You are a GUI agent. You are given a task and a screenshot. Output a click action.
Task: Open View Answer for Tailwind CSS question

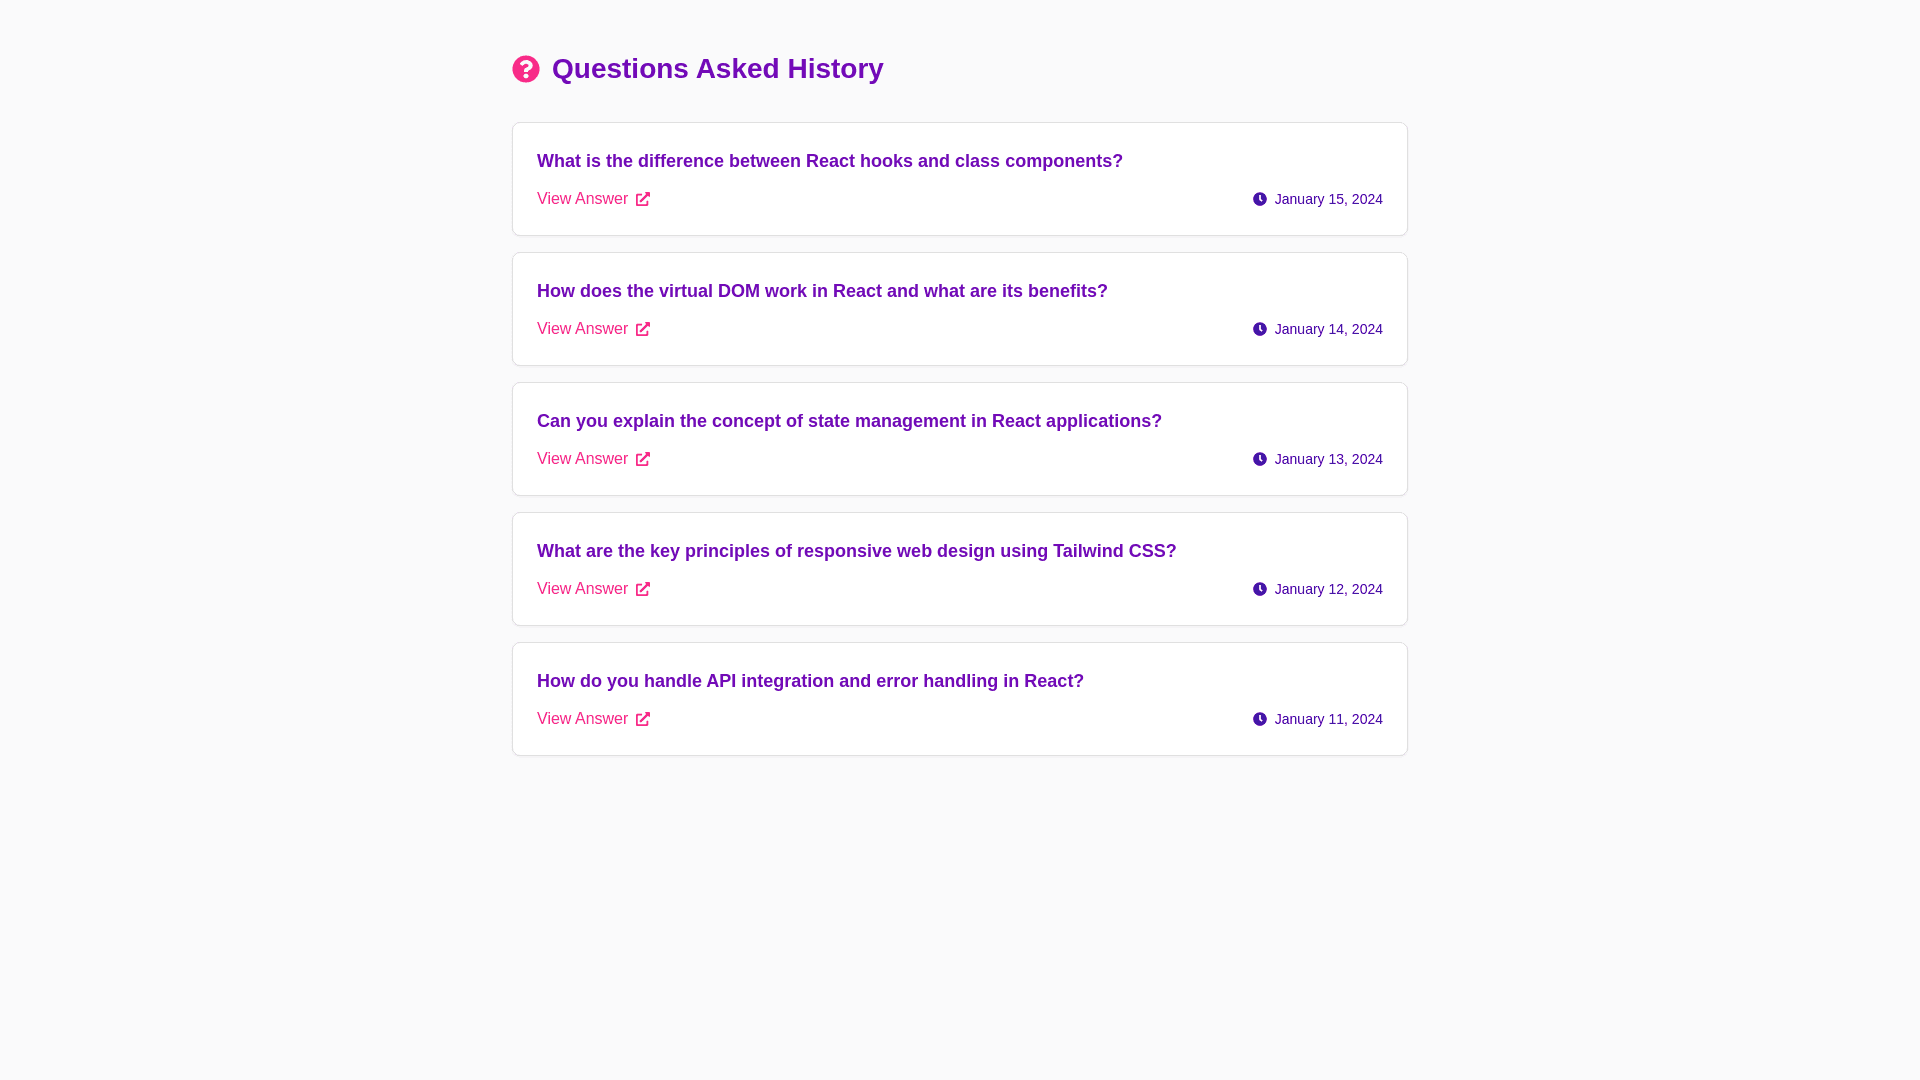click(582, 589)
